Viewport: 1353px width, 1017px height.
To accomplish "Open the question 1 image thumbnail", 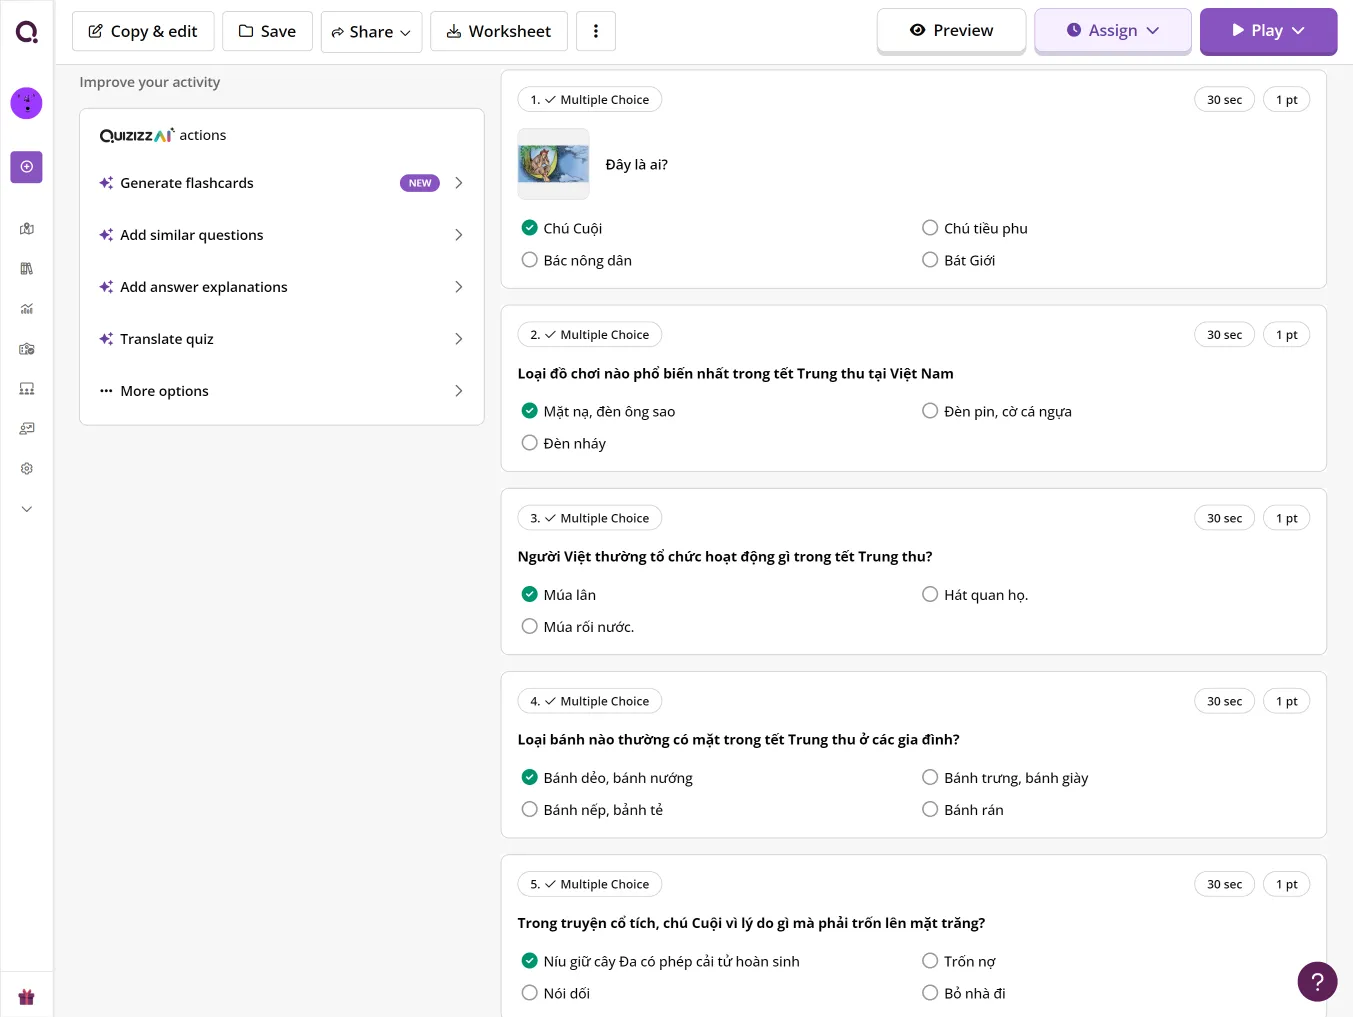I will (553, 164).
